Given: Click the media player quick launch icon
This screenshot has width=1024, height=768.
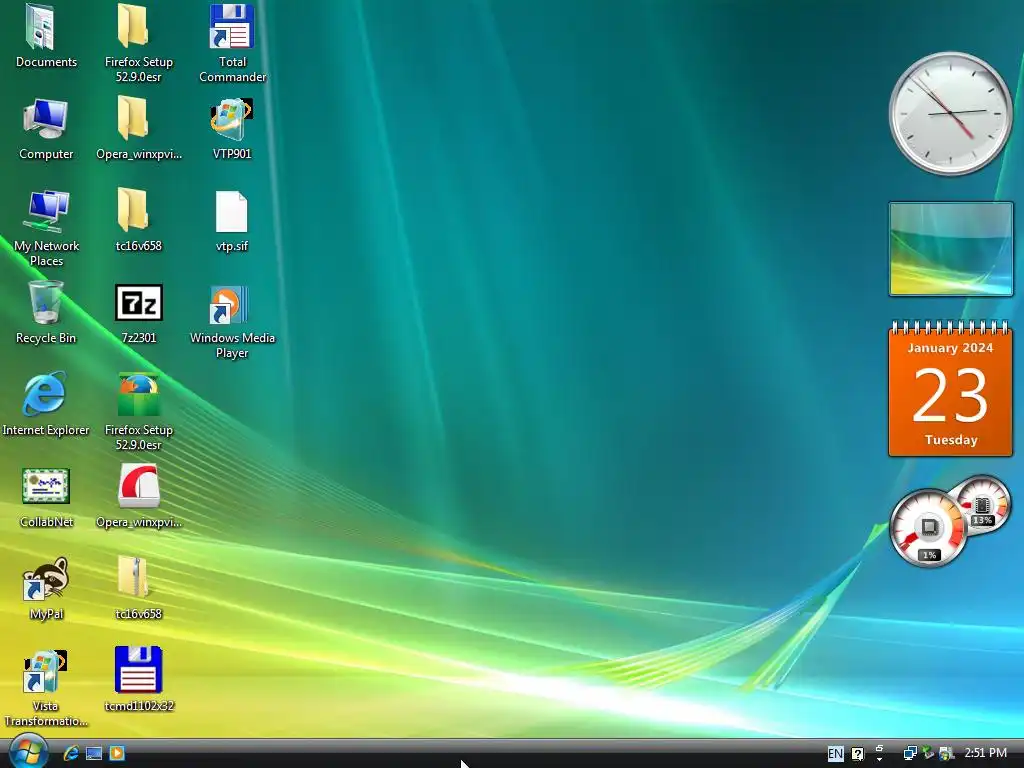Looking at the screenshot, I should click(117, 753).
